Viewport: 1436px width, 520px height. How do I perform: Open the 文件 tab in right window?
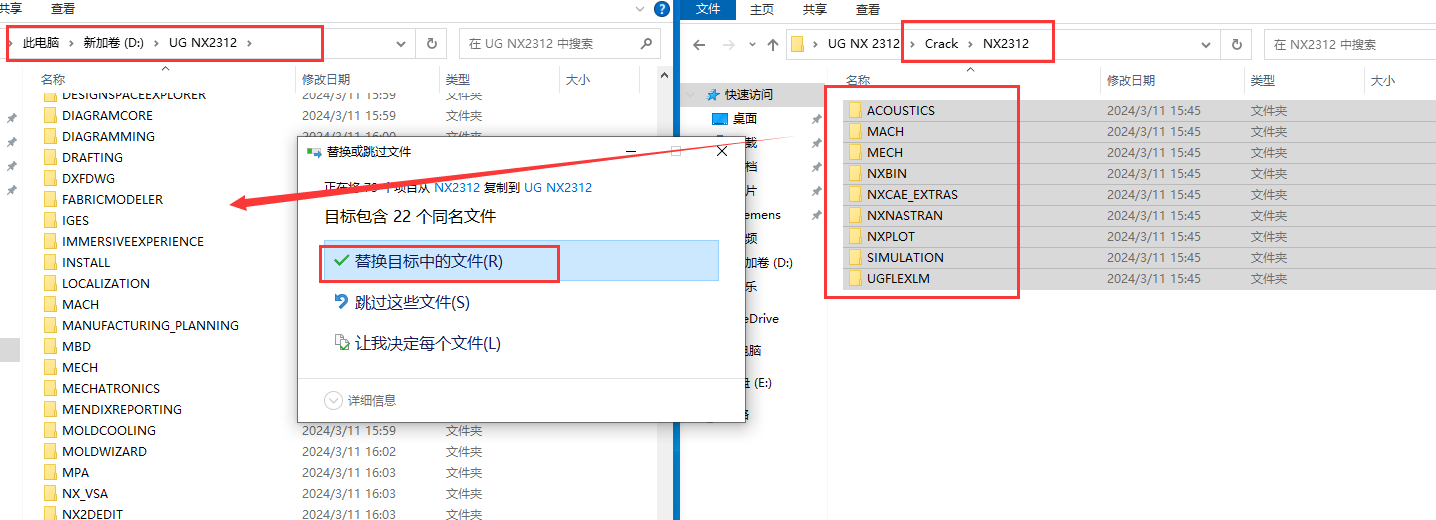tap(708, 9)
